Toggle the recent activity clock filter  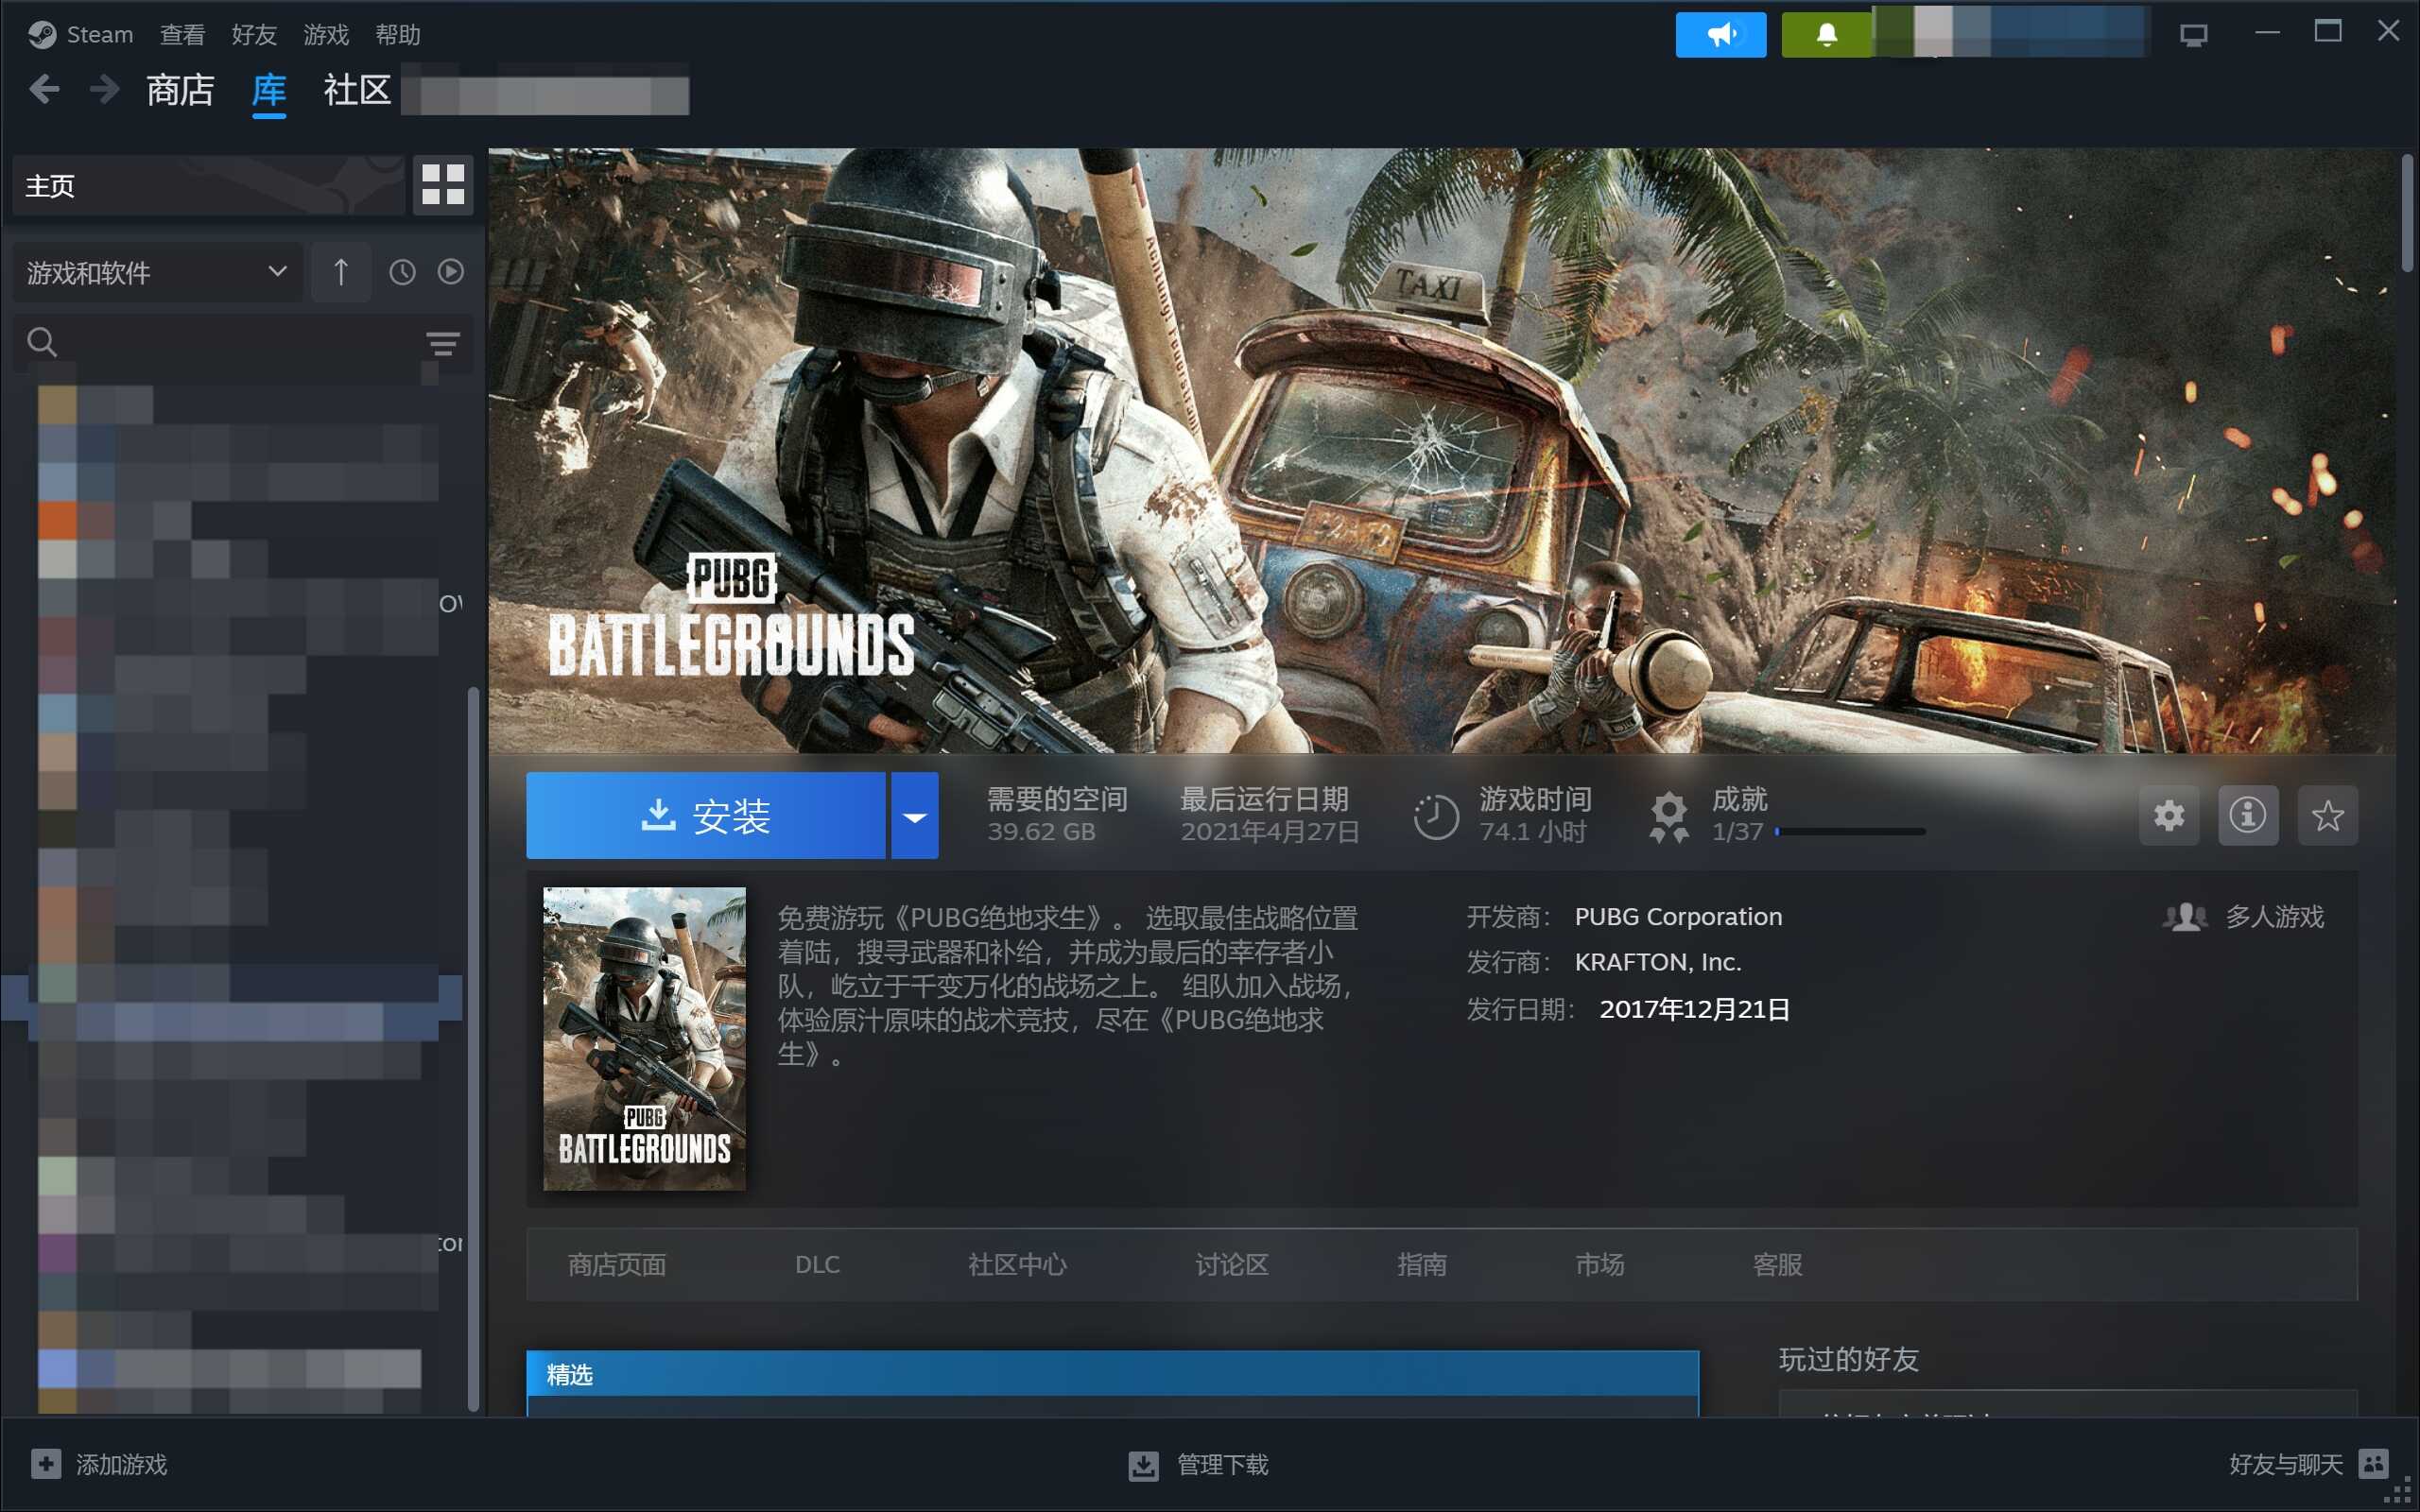402,272
